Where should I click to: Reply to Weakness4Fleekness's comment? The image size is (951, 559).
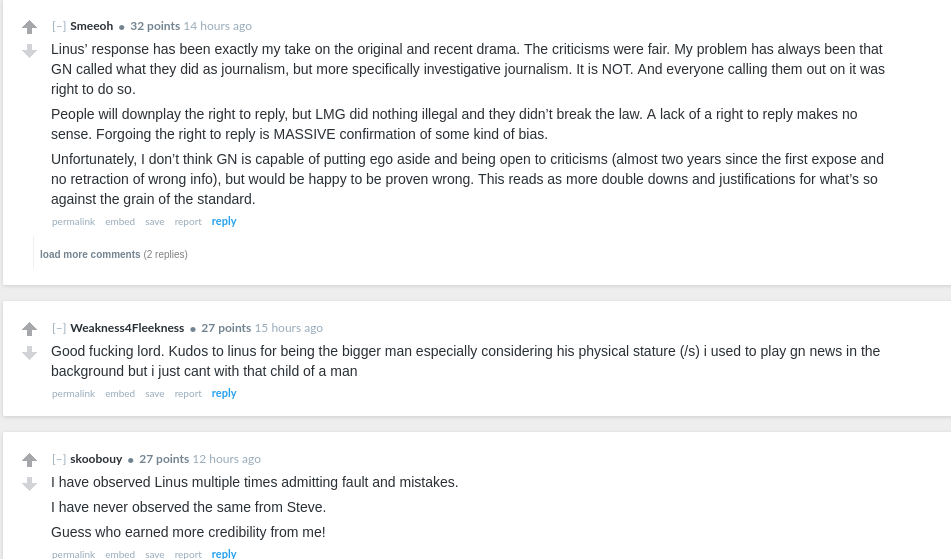[224, 393]
